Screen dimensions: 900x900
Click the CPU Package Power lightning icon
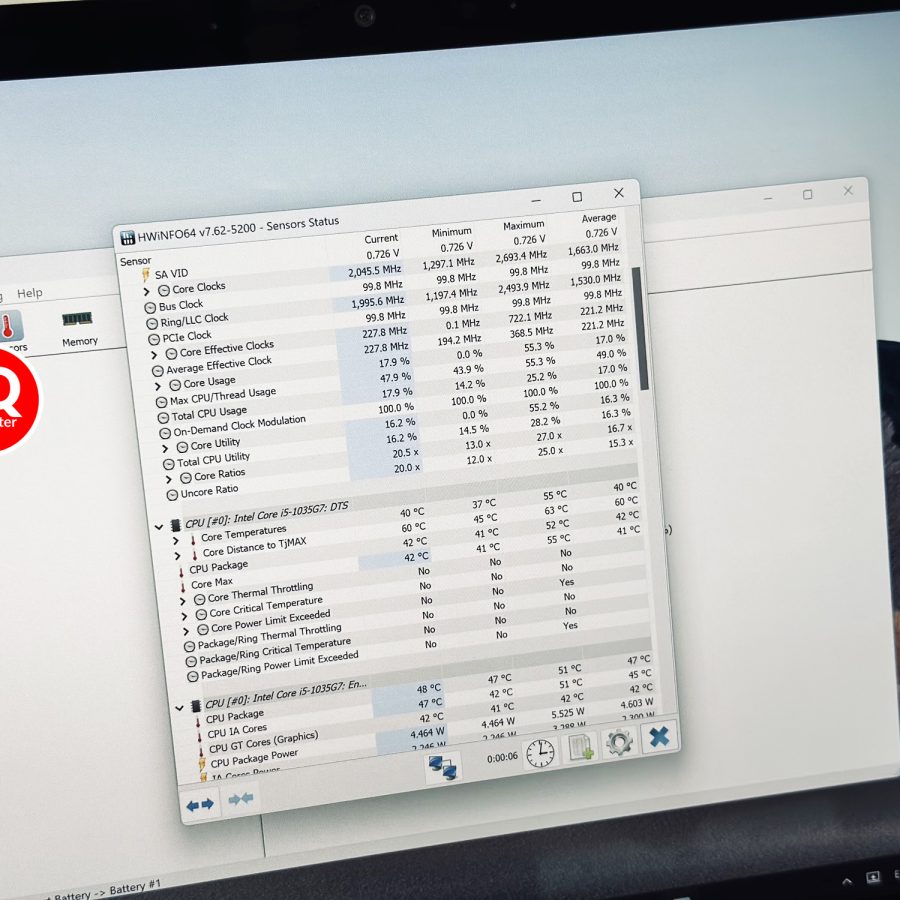tap(202, 765)
